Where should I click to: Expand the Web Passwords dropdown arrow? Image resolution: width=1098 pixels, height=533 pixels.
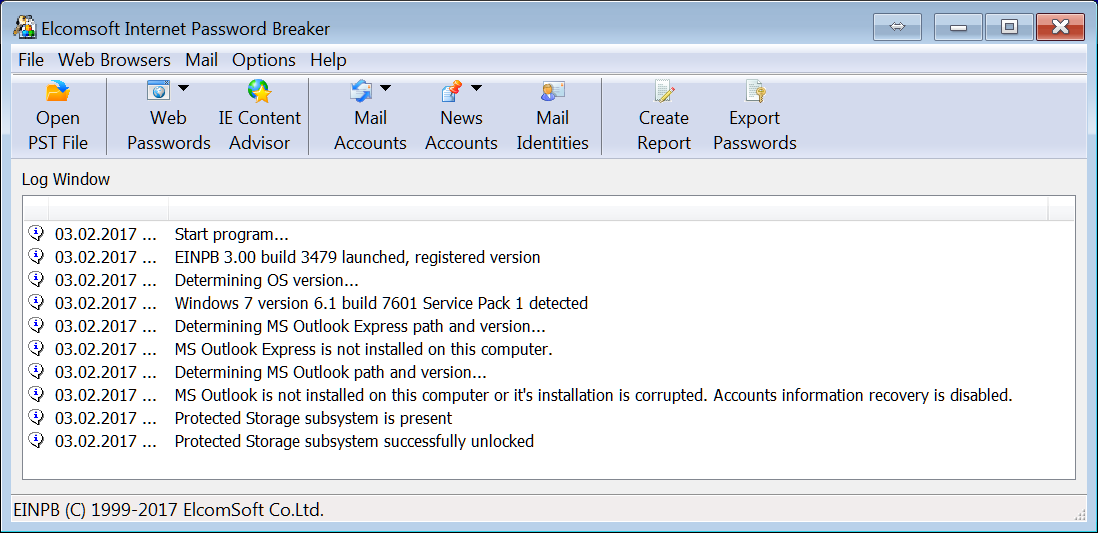[x=183, y=89]
